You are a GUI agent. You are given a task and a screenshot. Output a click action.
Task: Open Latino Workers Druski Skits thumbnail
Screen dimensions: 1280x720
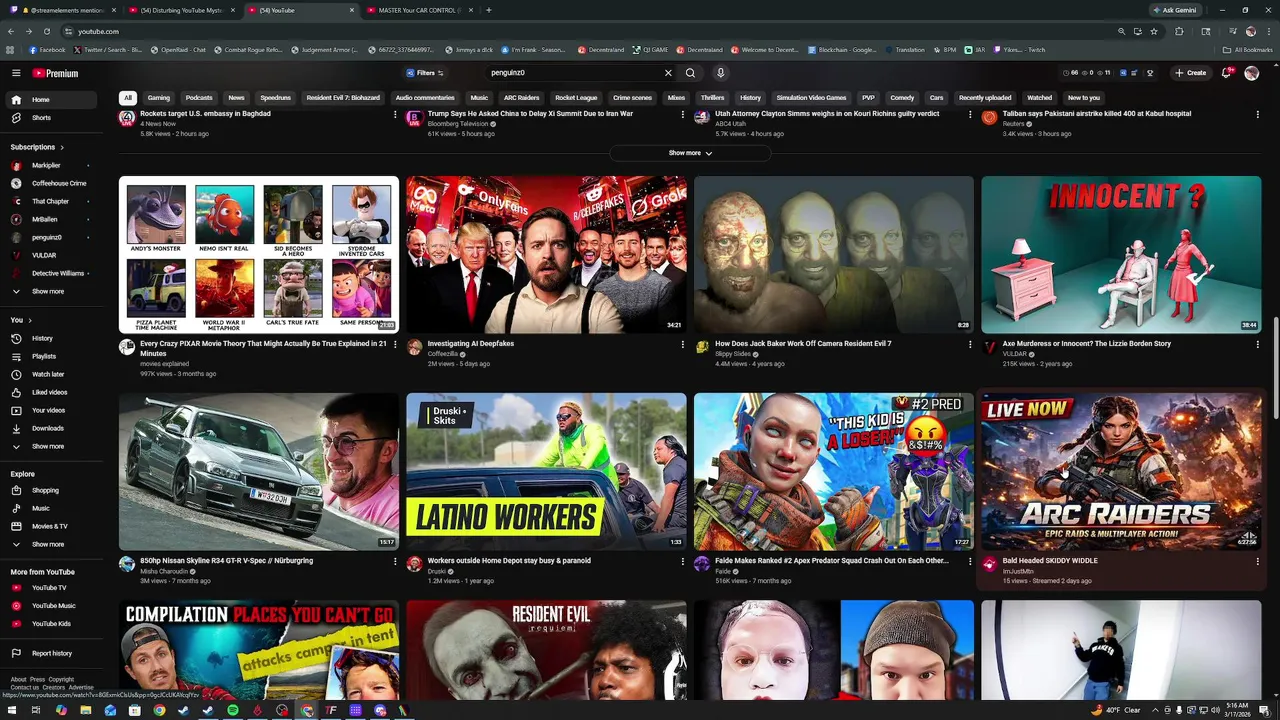546,472
